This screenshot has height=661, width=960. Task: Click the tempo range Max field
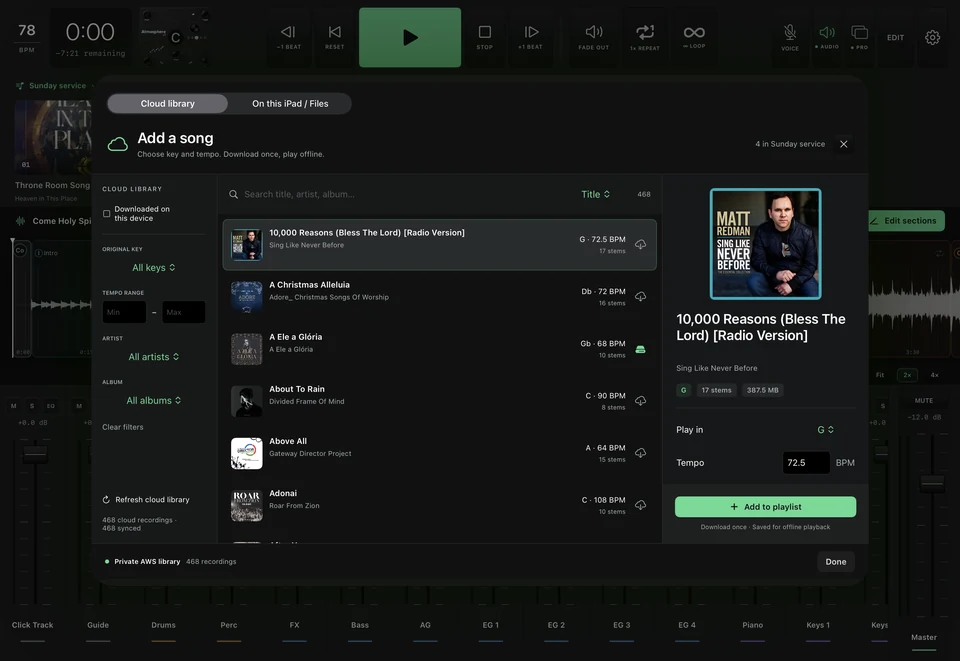click(184, 312)
